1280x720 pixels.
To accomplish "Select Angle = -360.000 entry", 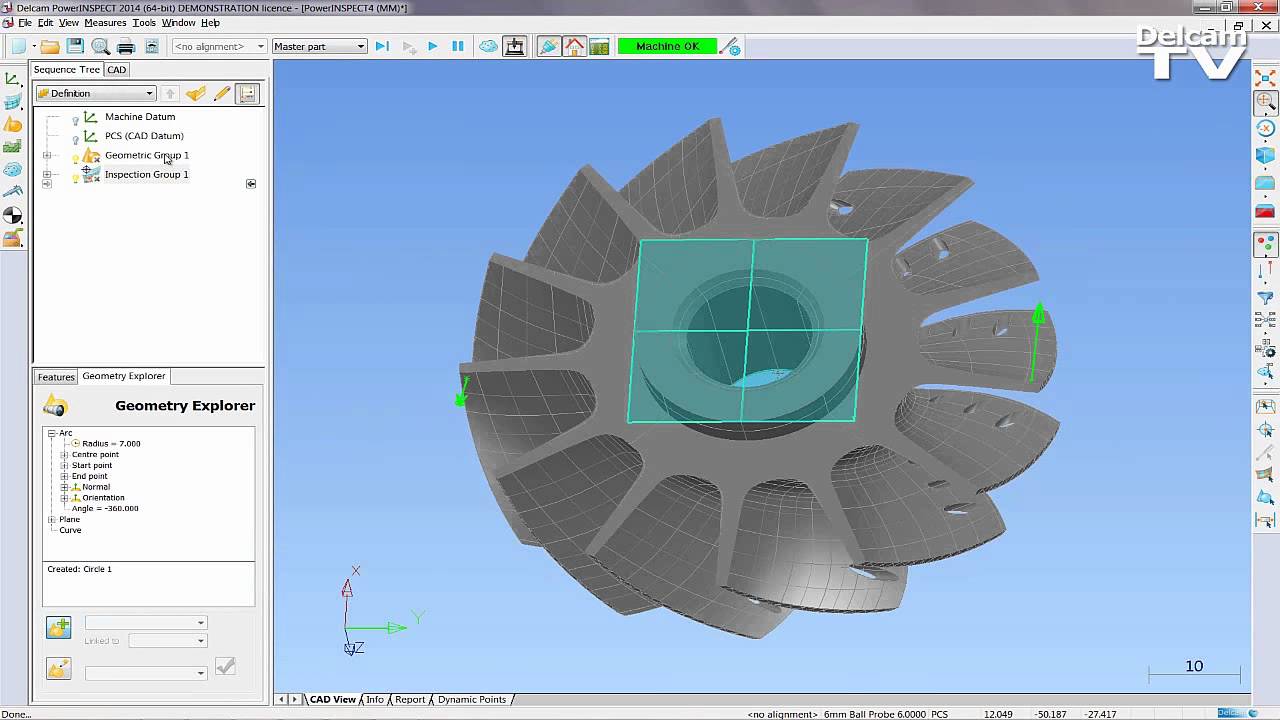I will (x=105, y=508).
